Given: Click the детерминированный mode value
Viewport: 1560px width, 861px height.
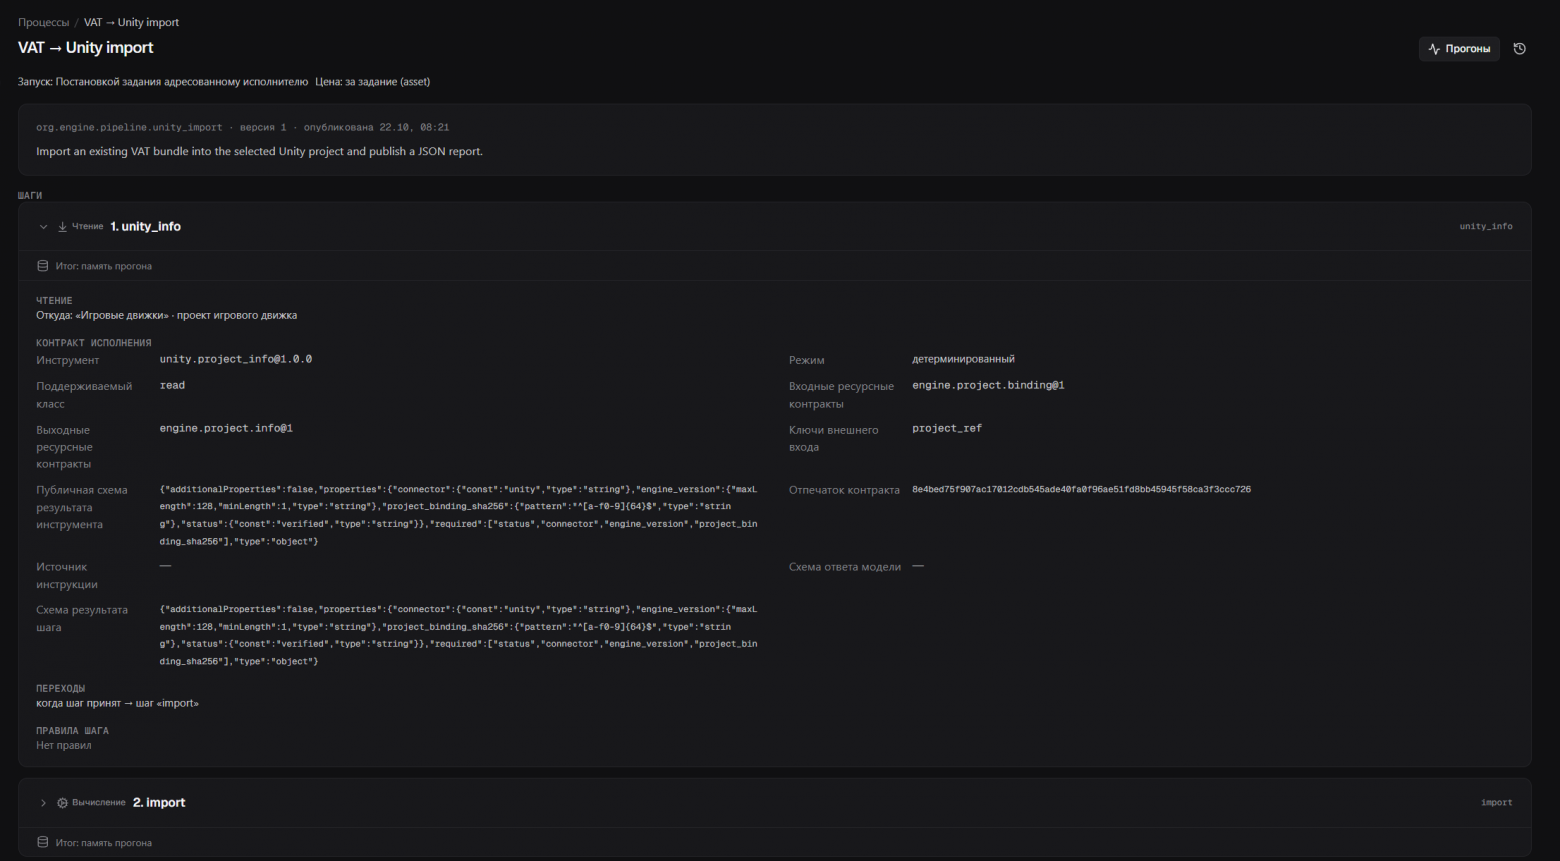Looking at the screenshot, I should pos(963,359).
